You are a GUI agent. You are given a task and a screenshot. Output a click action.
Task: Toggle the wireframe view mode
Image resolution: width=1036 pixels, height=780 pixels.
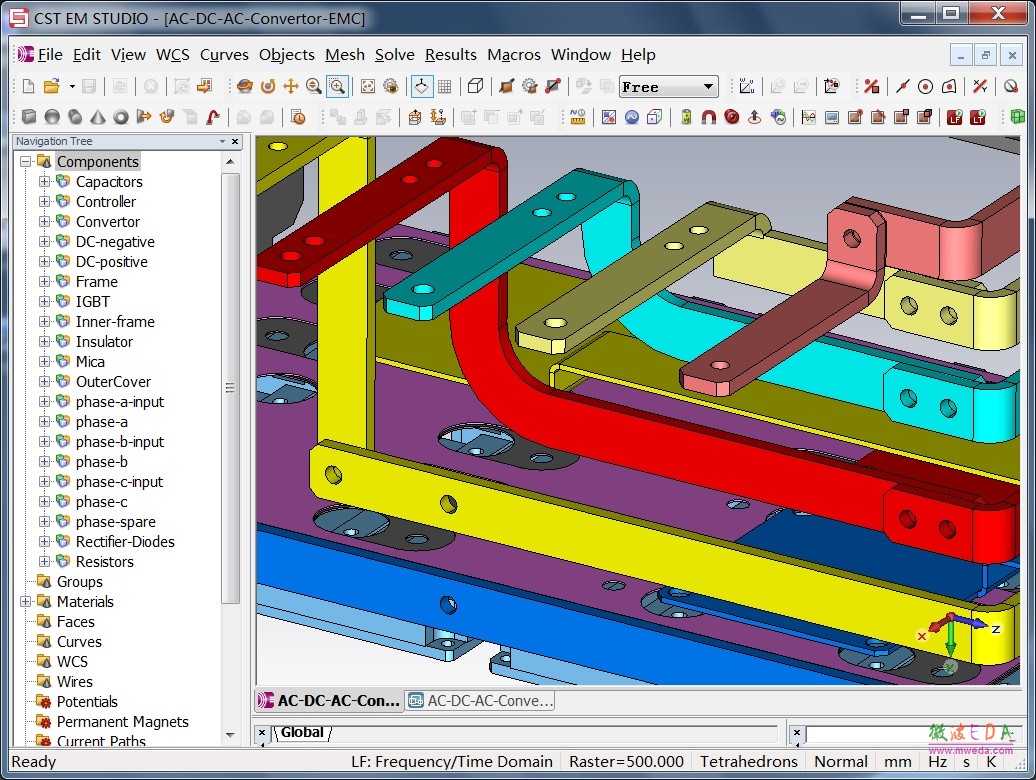click(476, 86)
